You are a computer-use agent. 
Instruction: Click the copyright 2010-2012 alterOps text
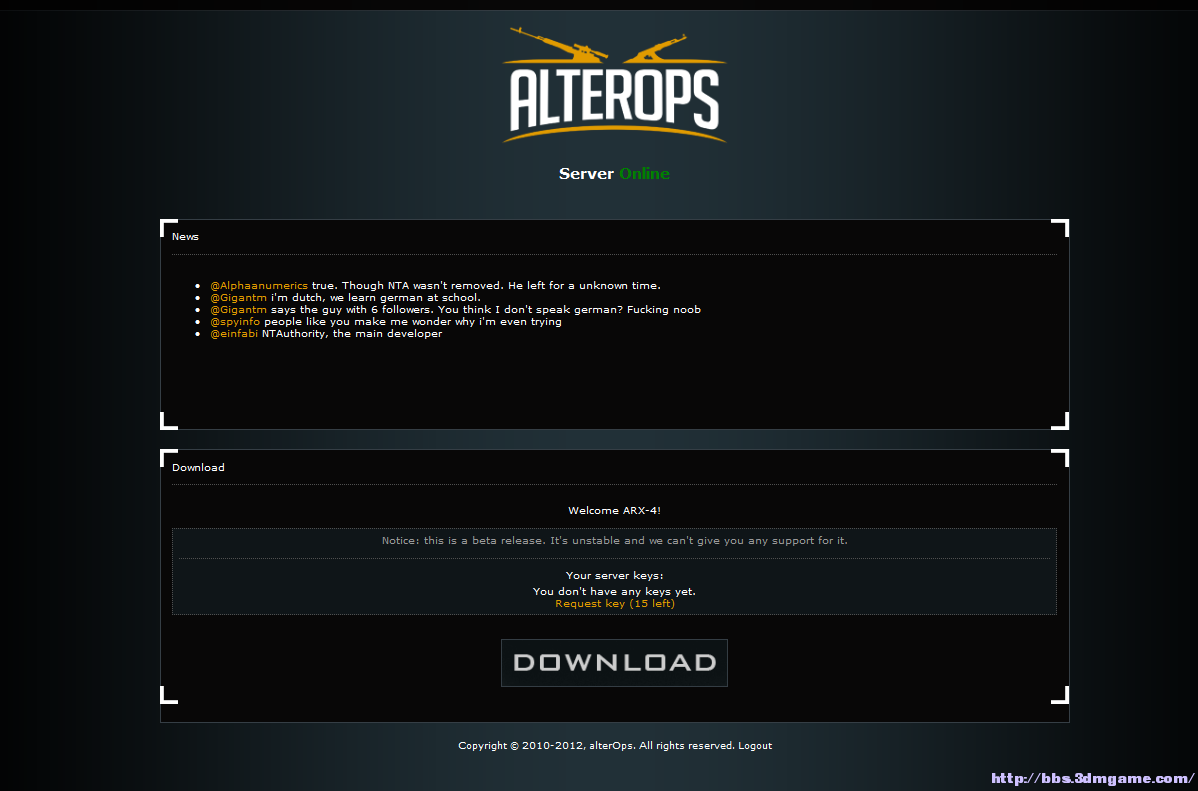tap(597, 745)
